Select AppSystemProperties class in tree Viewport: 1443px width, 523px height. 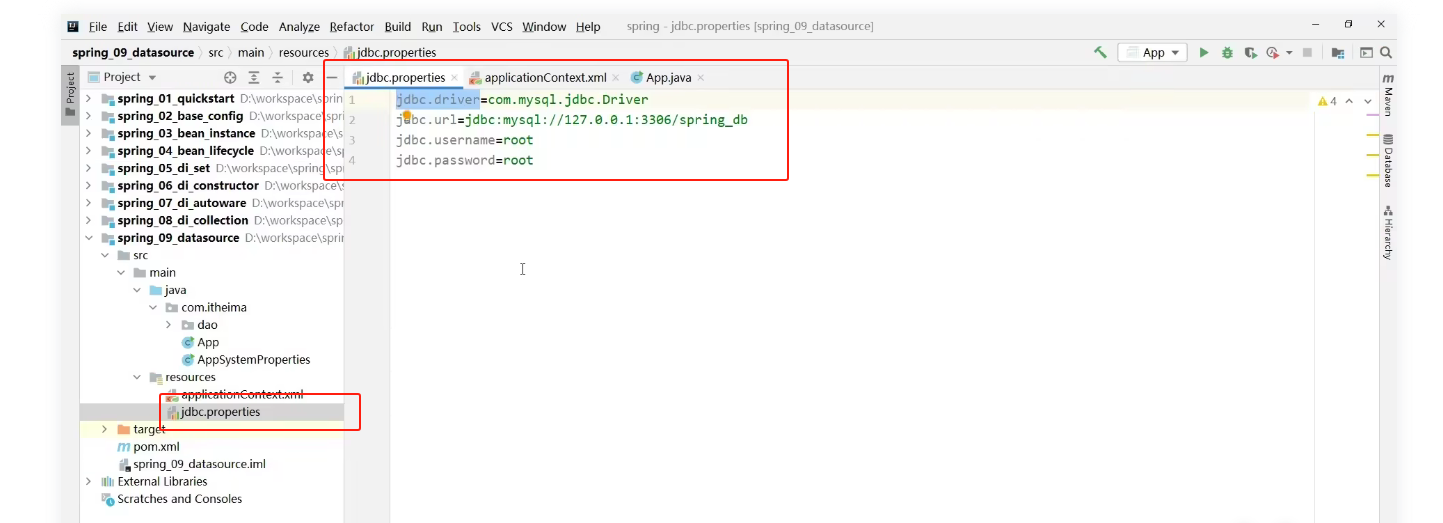[245, 360]
